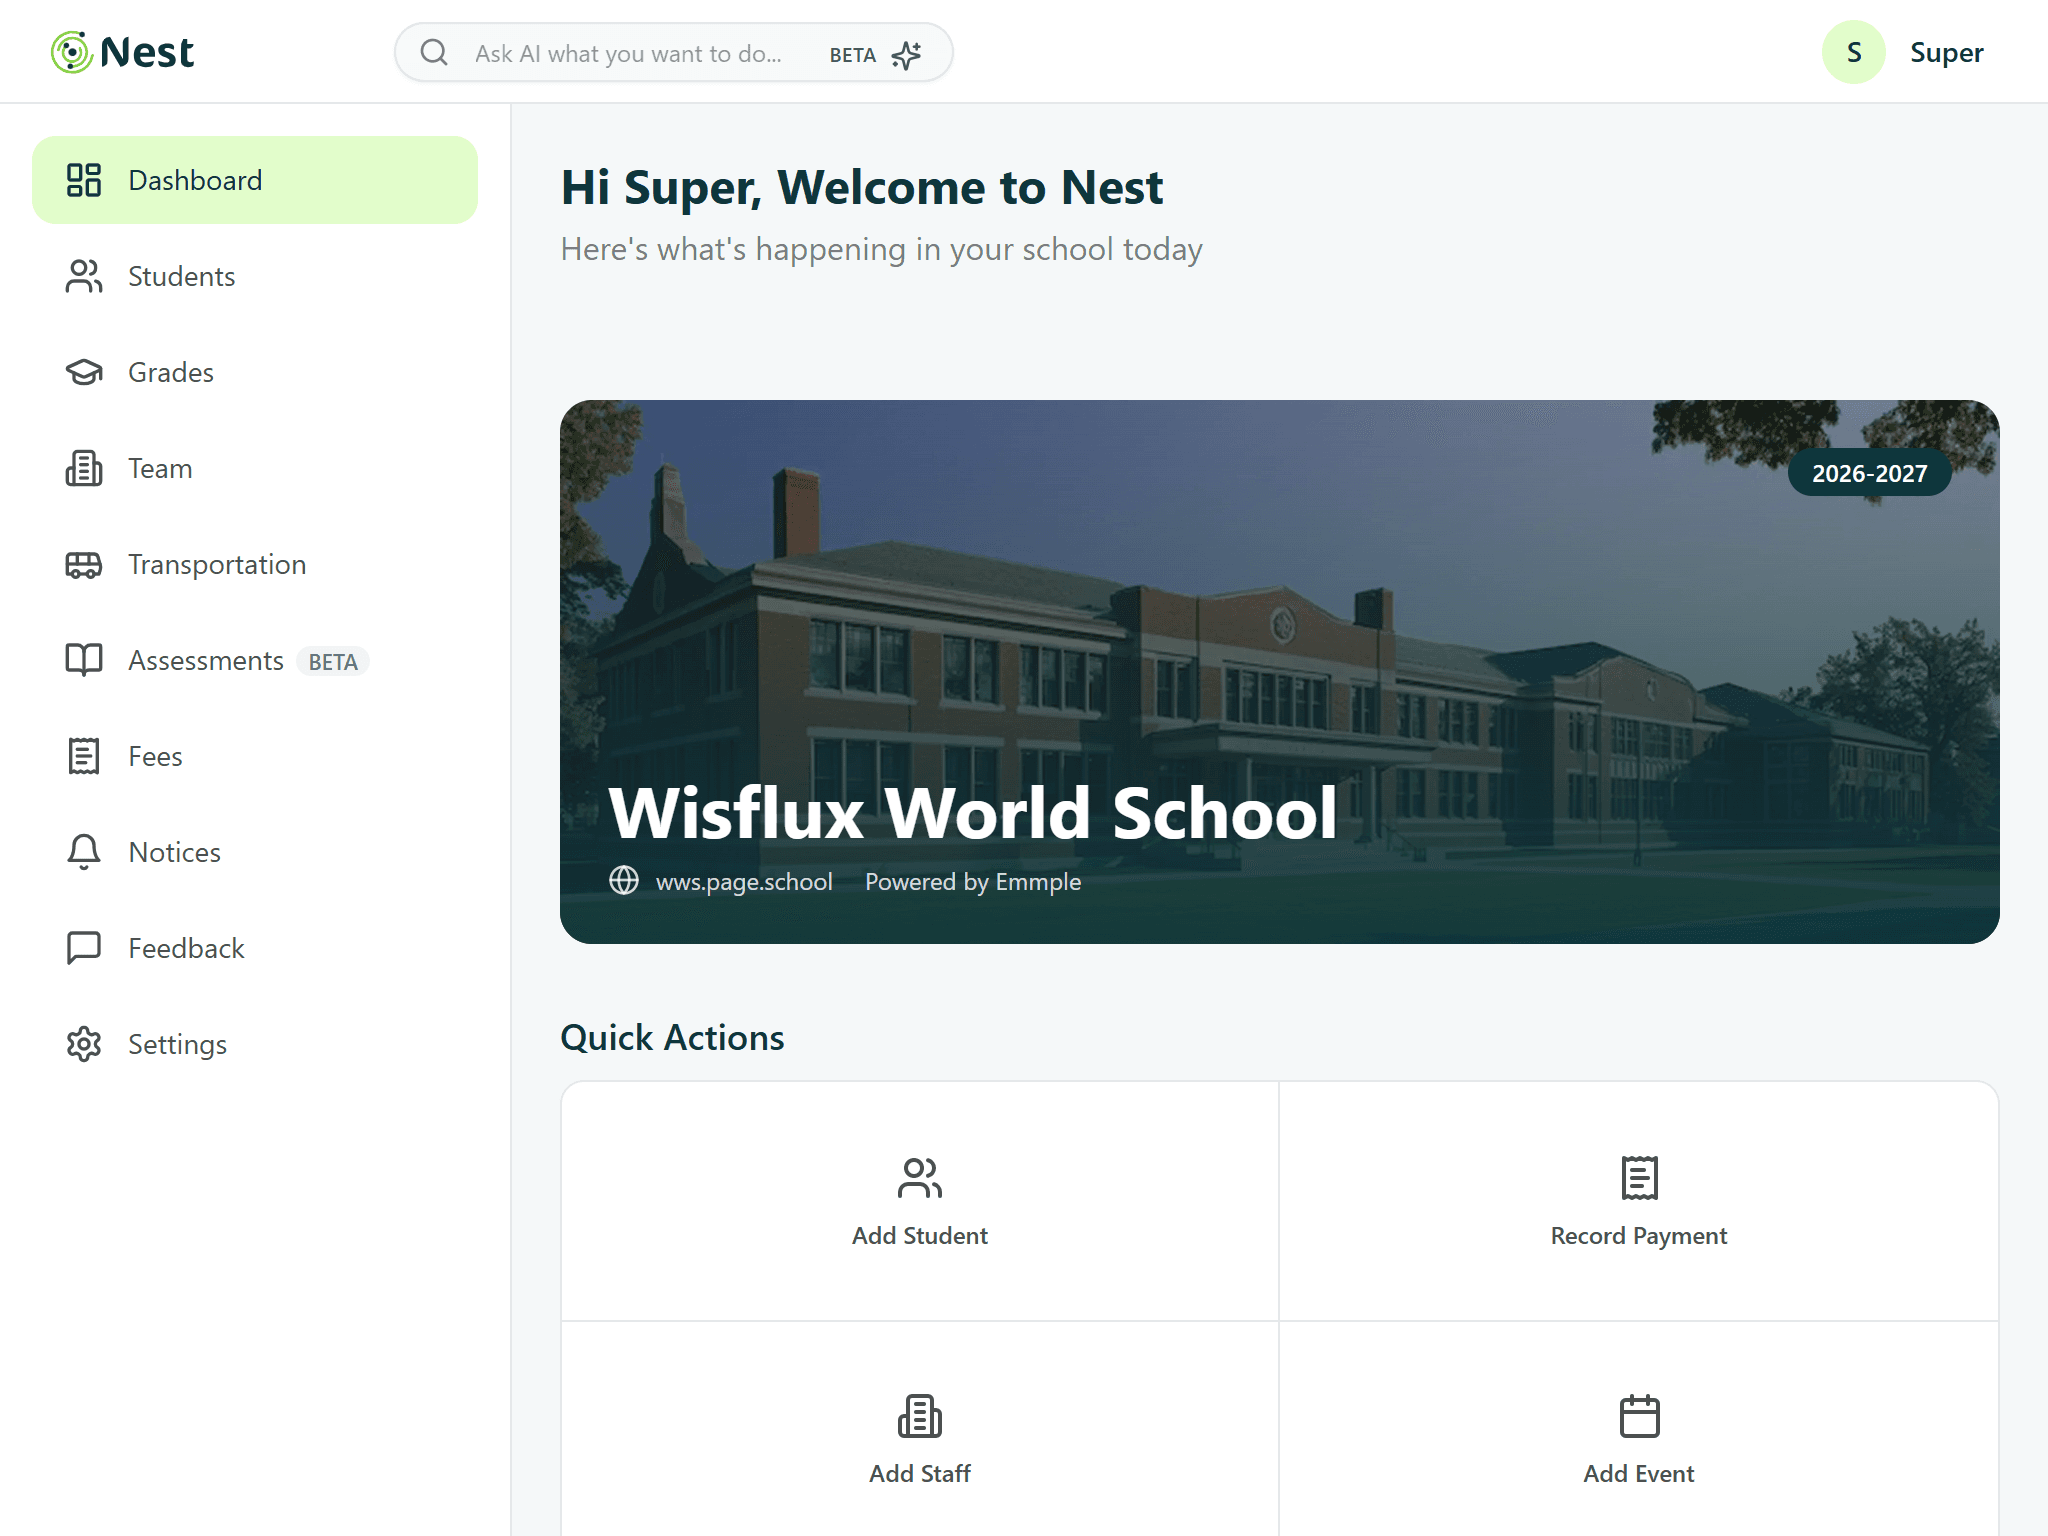Click the Powered by Emmple text
This screenshot has width=2048, height=1536.
[x=973, y=882]
